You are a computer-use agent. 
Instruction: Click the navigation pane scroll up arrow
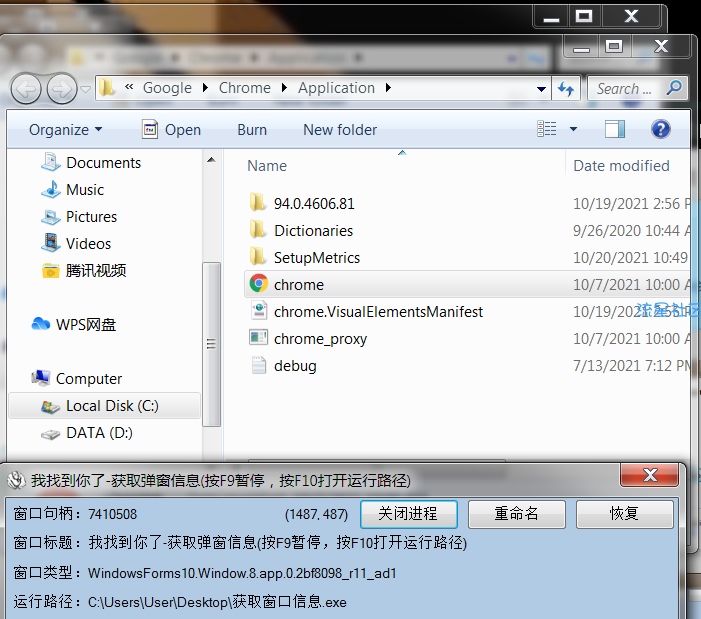tap(211, 160)
